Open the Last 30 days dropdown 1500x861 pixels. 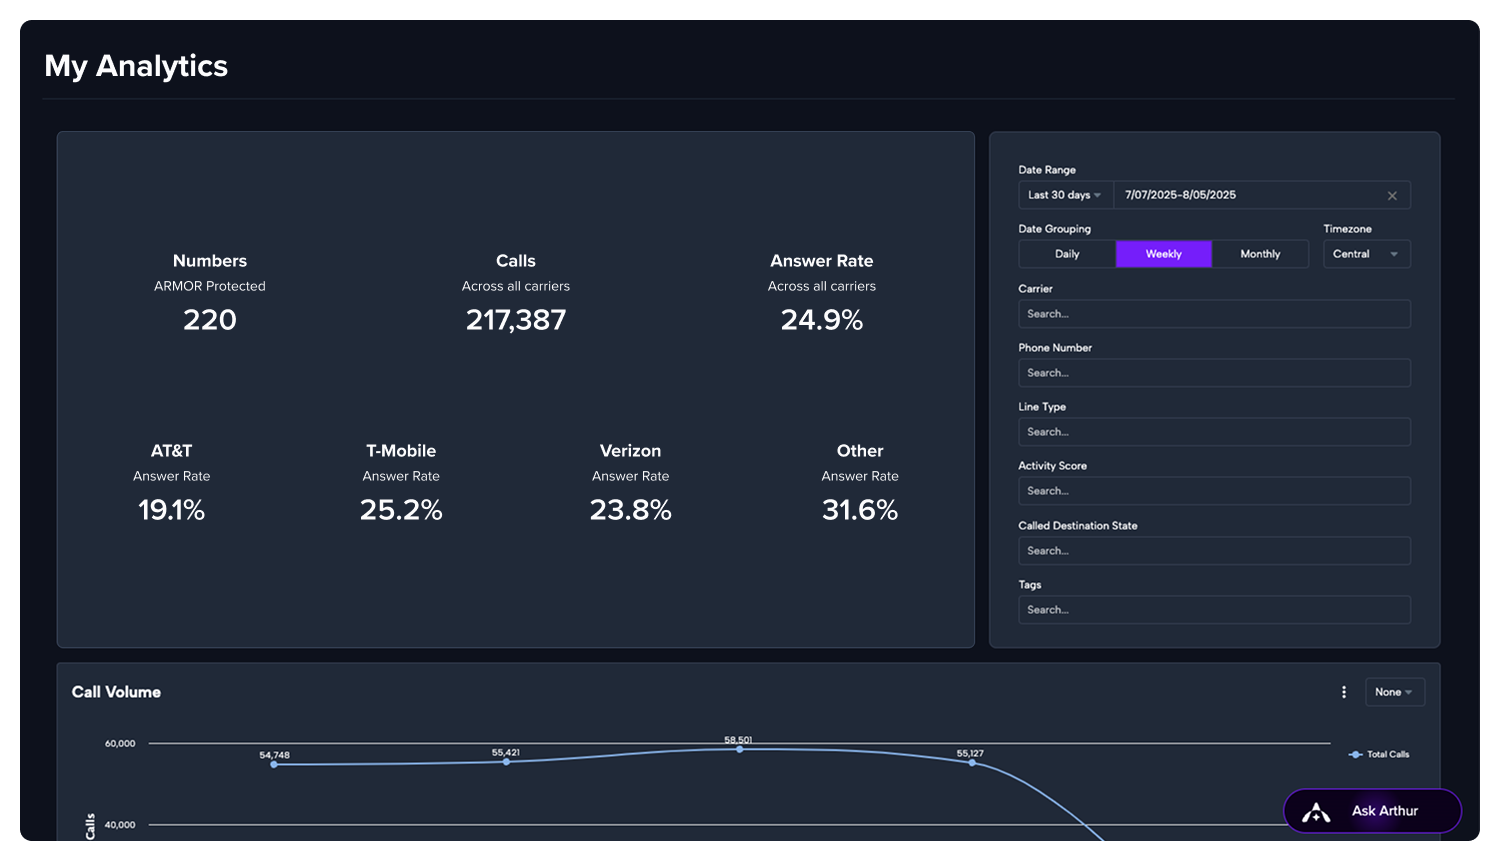1064,195
